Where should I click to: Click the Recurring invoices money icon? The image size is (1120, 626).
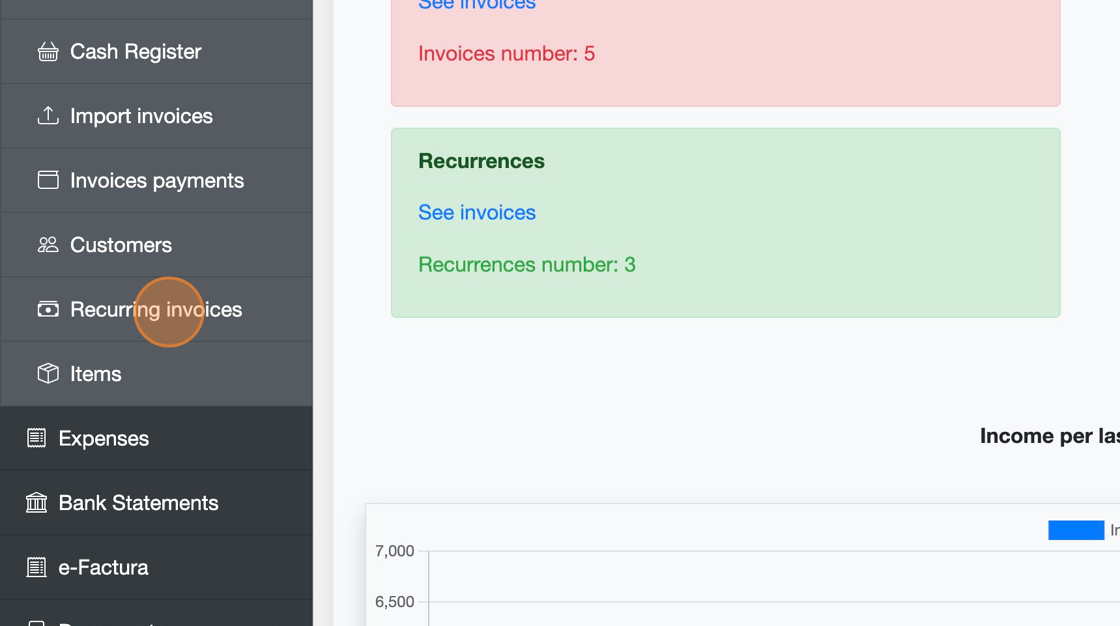tap(48, 309)
